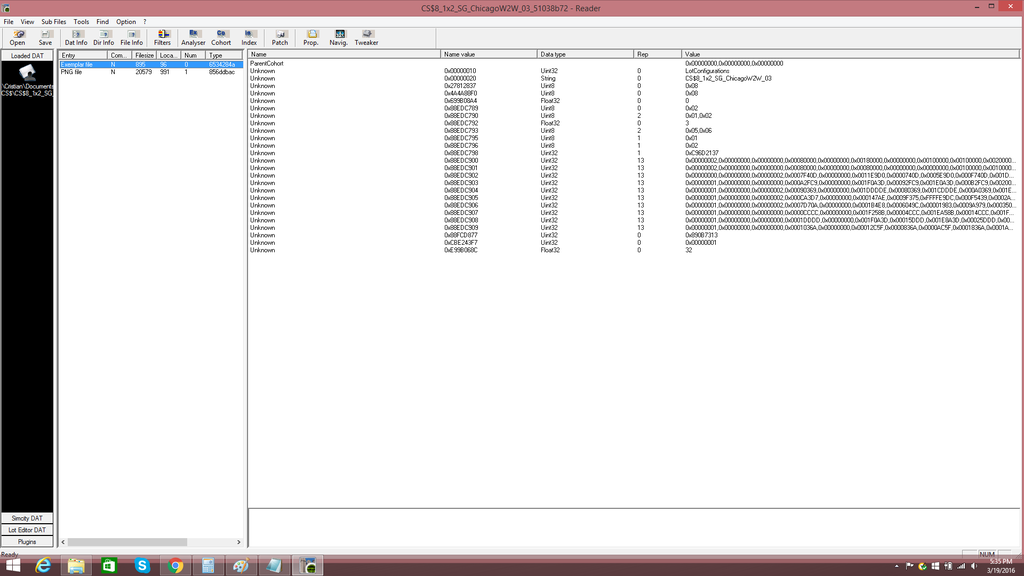Viewport: 1024px width, 576px height.
Task: Click the Value column header
Action: [850, 54]
